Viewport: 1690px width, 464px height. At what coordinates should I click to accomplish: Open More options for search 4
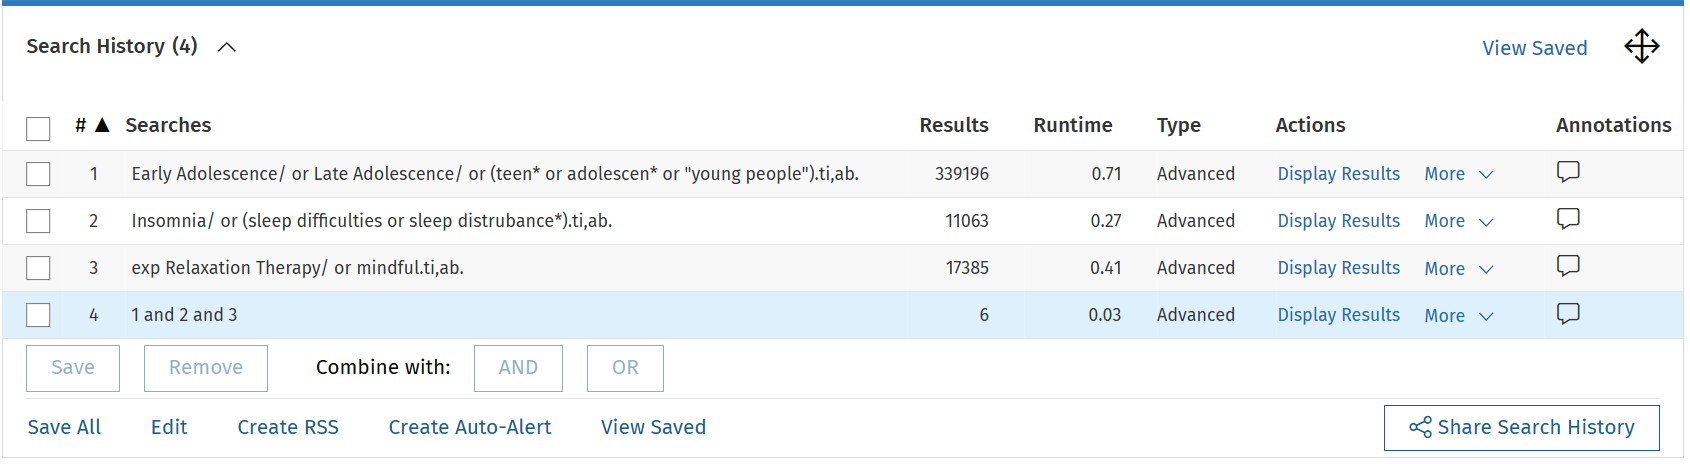(1458, 315)
